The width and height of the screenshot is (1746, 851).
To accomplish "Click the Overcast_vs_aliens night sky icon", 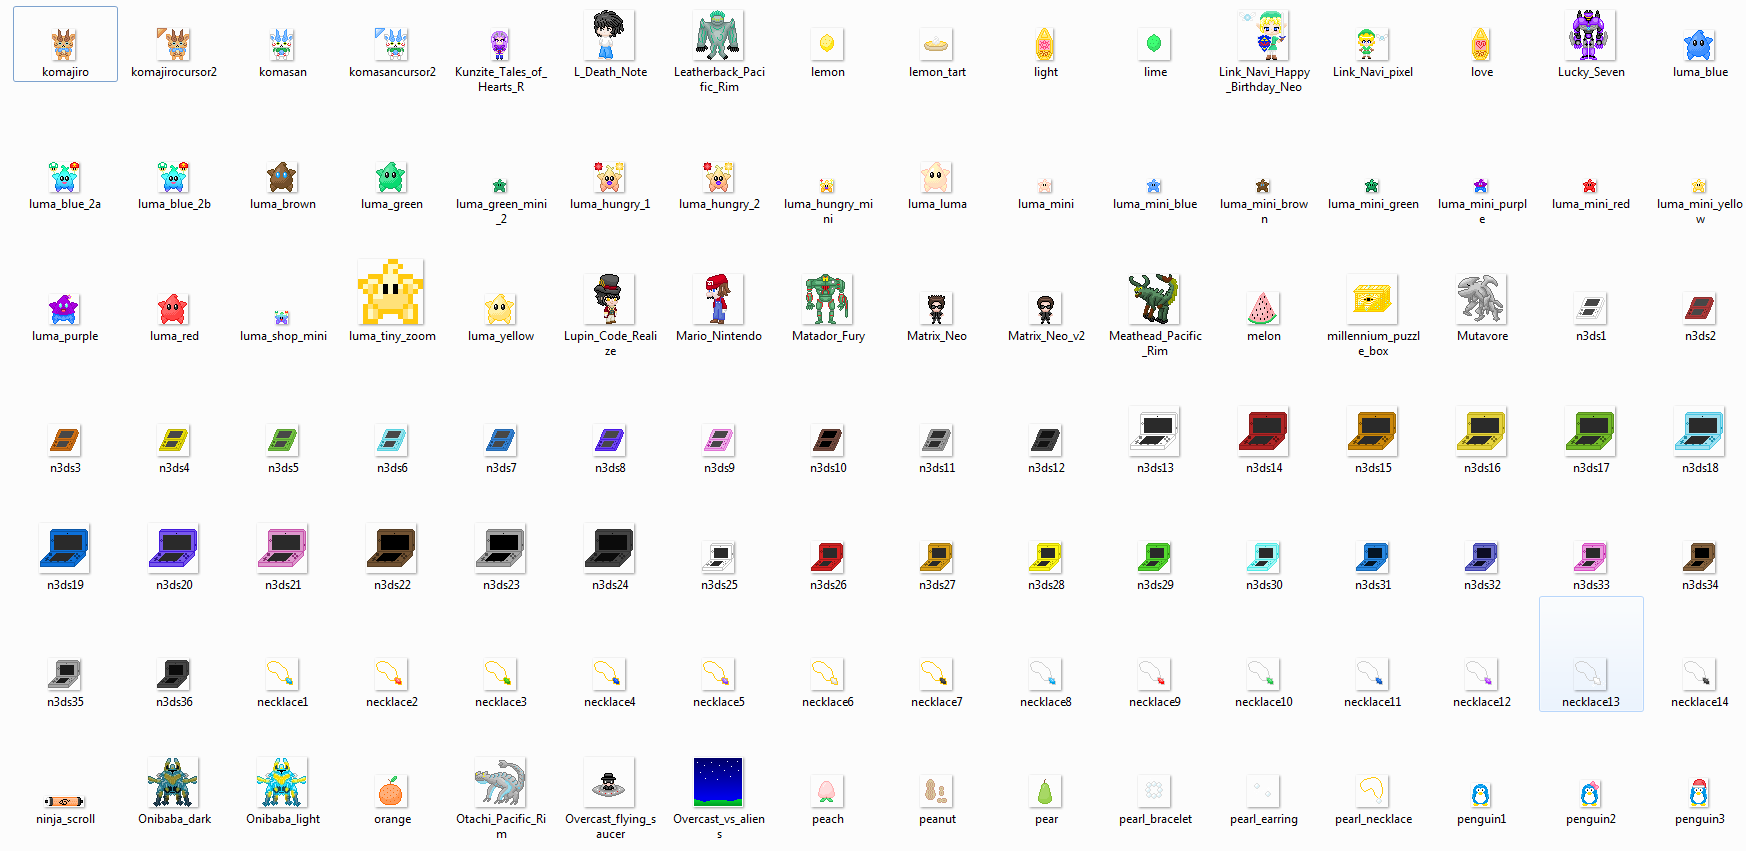I will (x=718, y=782).
